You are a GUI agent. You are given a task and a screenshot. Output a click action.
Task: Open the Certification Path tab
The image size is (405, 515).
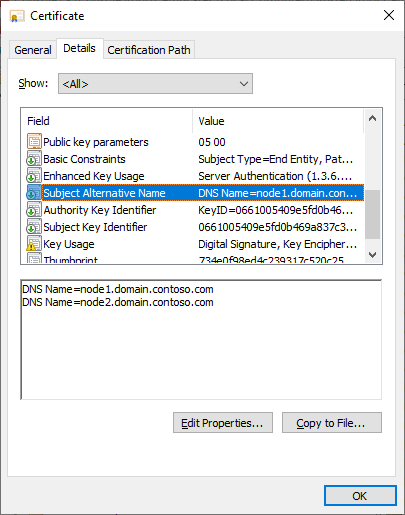[149, 50]
